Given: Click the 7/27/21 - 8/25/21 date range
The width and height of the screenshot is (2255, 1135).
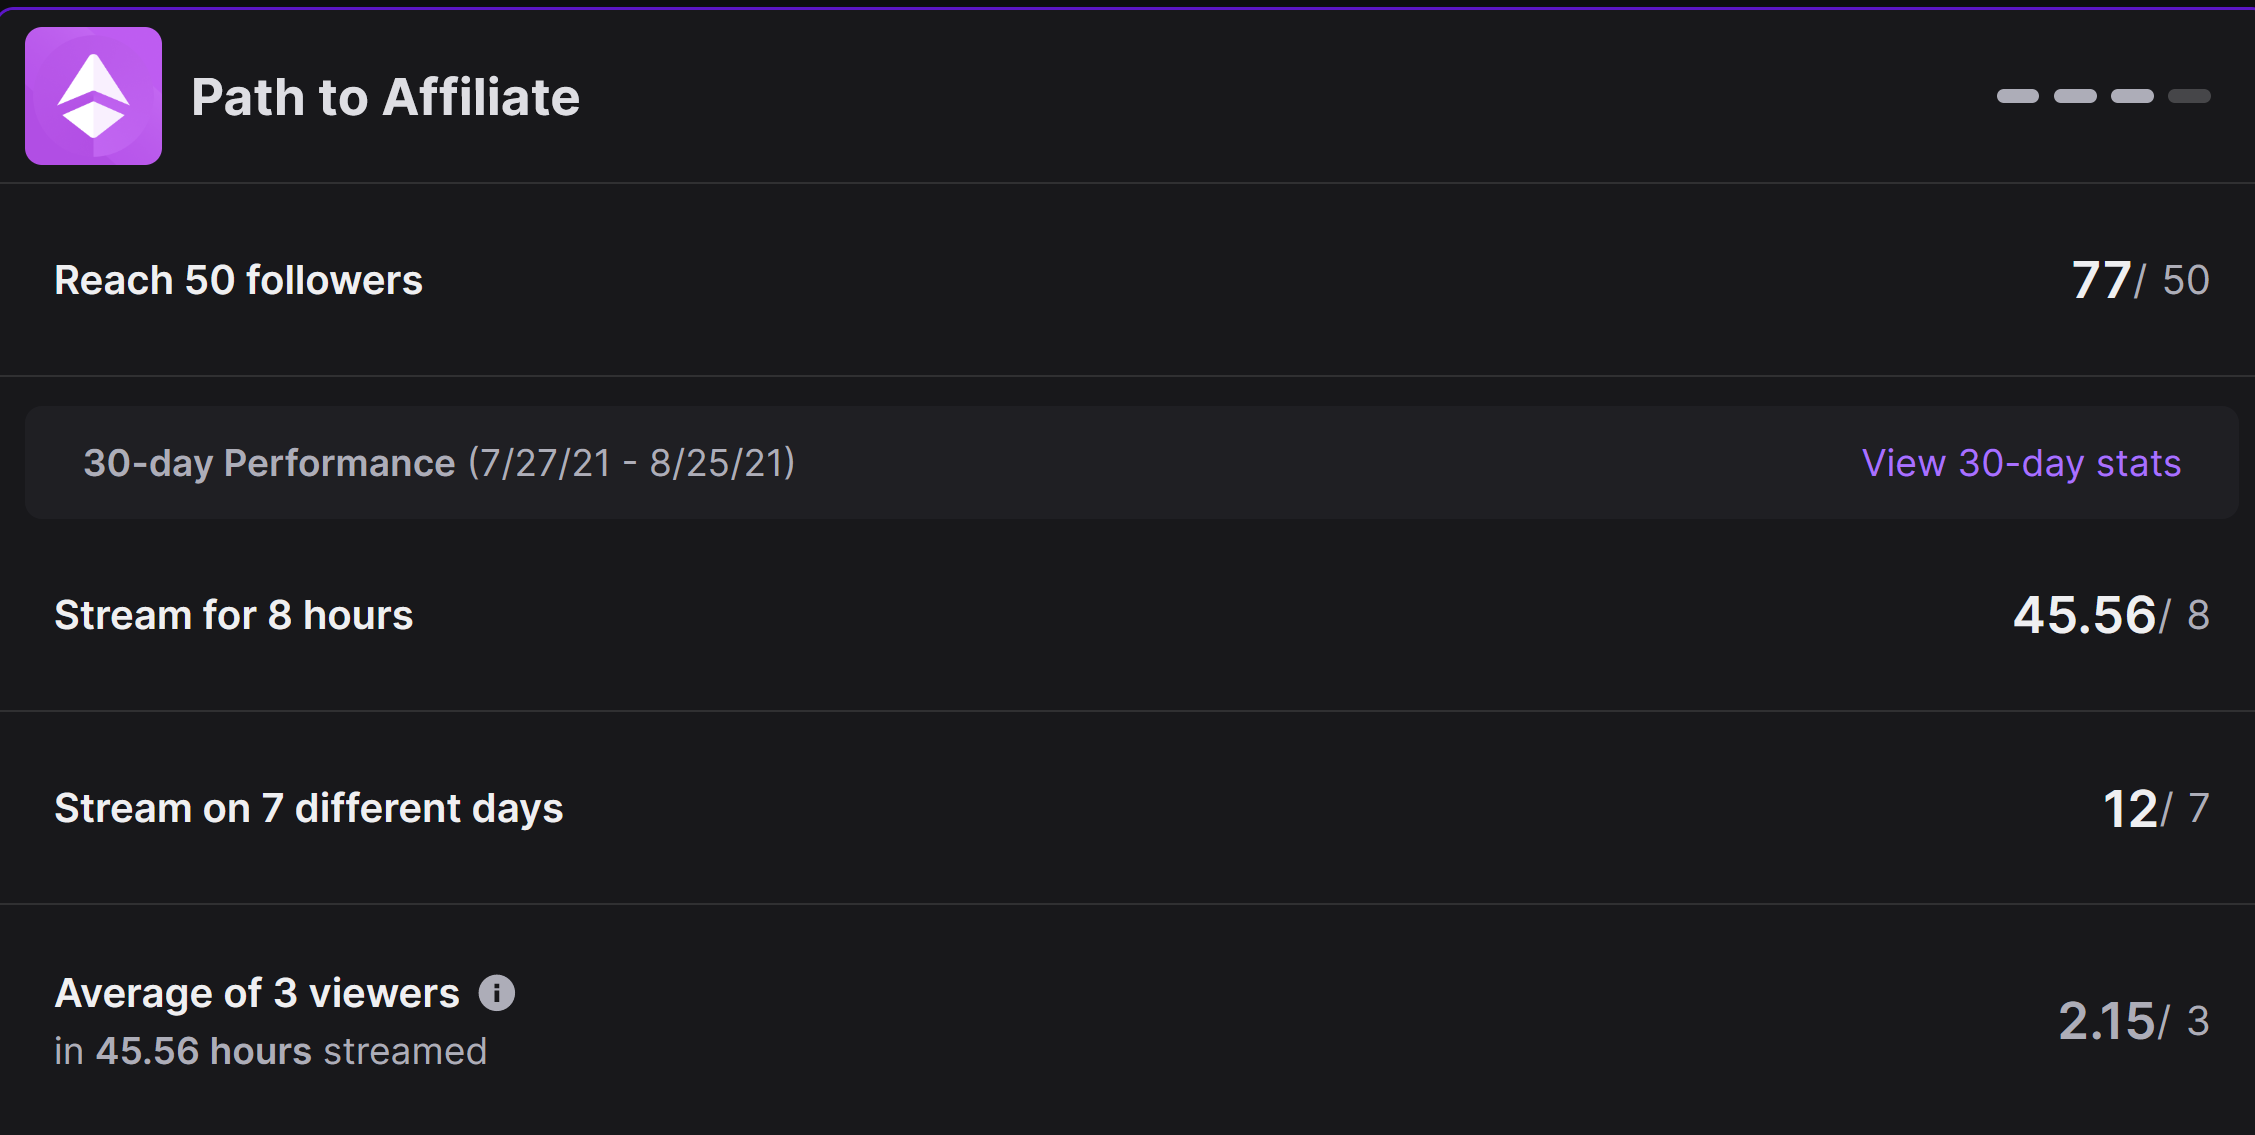Looking at the screenshot, I should coord(632,463).
